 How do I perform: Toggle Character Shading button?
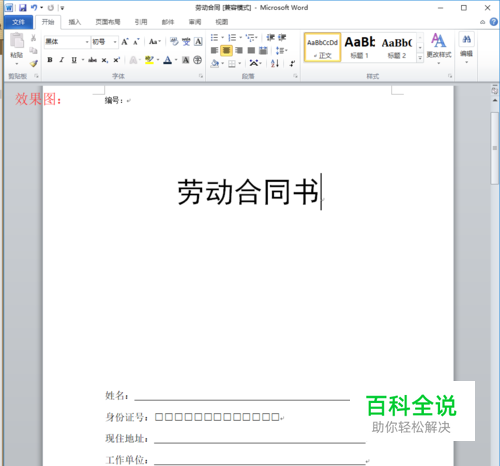click(x=186, y=60)
